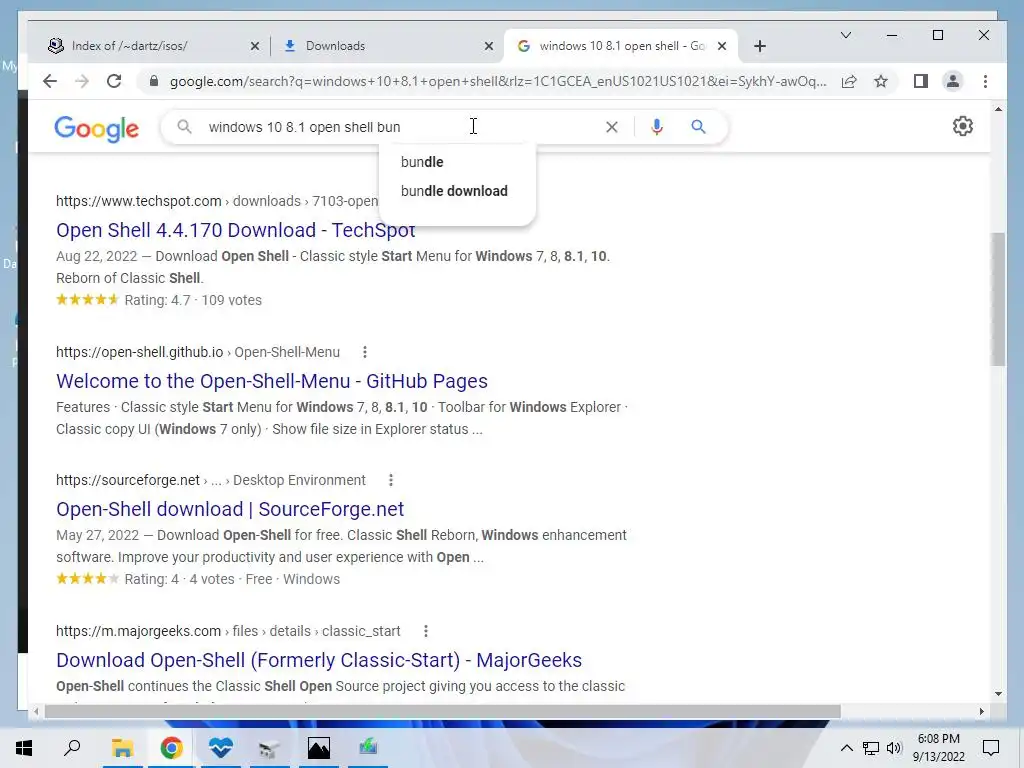Click the techspot.com result URL breadcrumb
The height and width of the screenshot is (768, 1024).
(x=217, y=201)
